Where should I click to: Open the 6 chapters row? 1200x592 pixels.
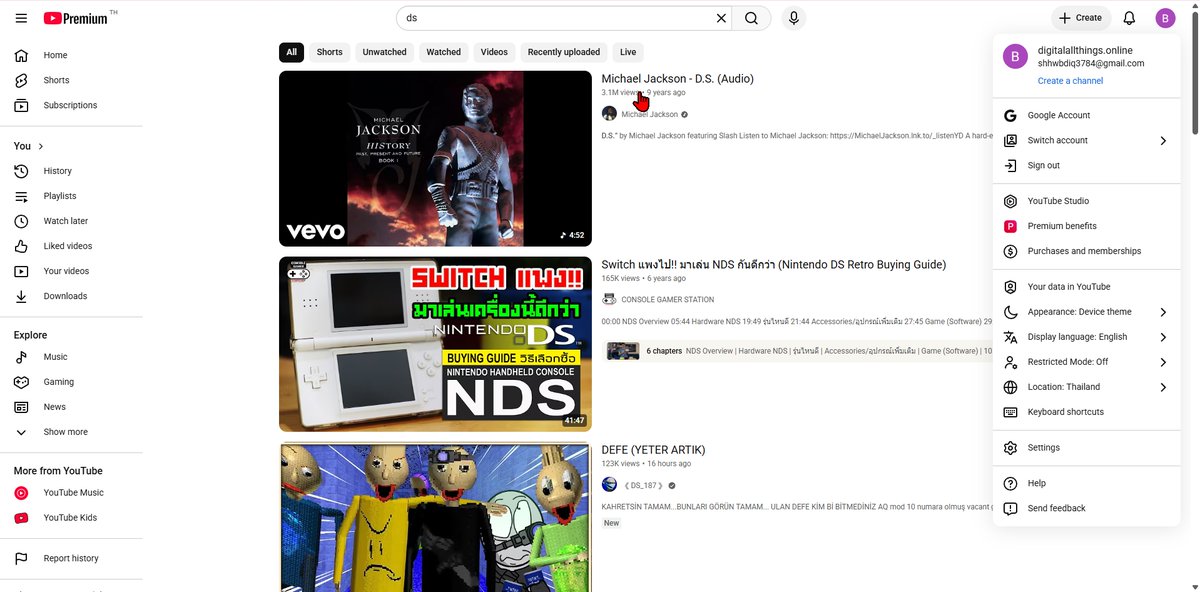click(x=797, y=351)
